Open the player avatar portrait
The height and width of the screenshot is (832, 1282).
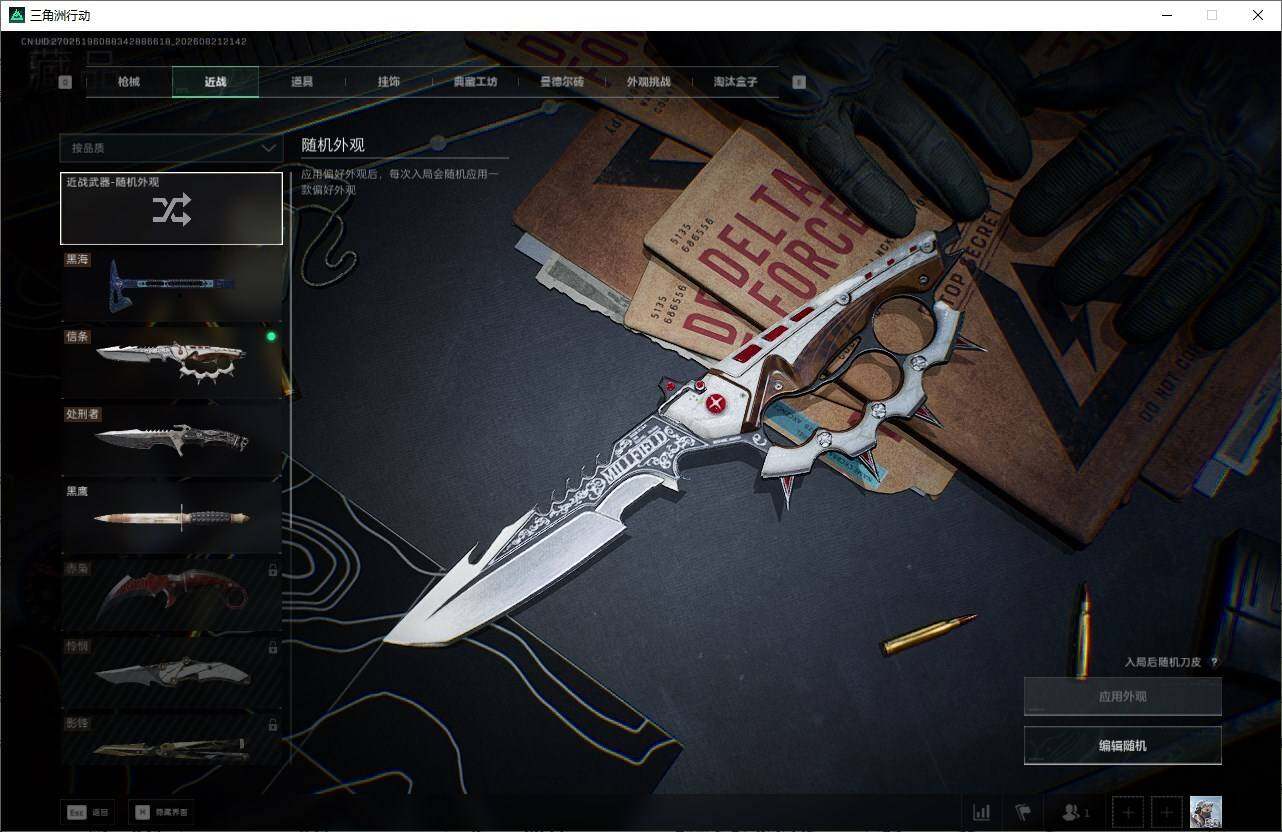(1206, 812)
